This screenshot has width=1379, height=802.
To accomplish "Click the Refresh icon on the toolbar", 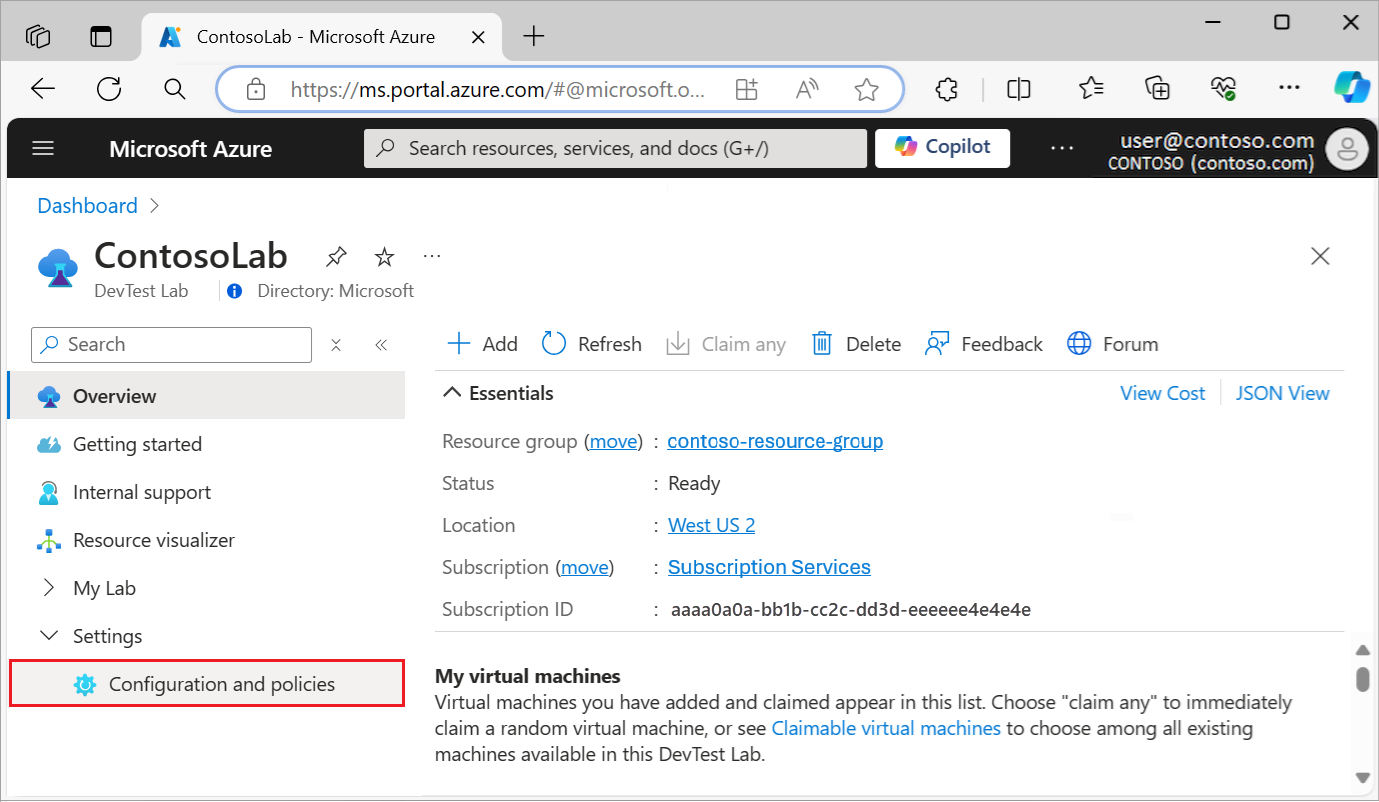I will (x=591, y=343).
